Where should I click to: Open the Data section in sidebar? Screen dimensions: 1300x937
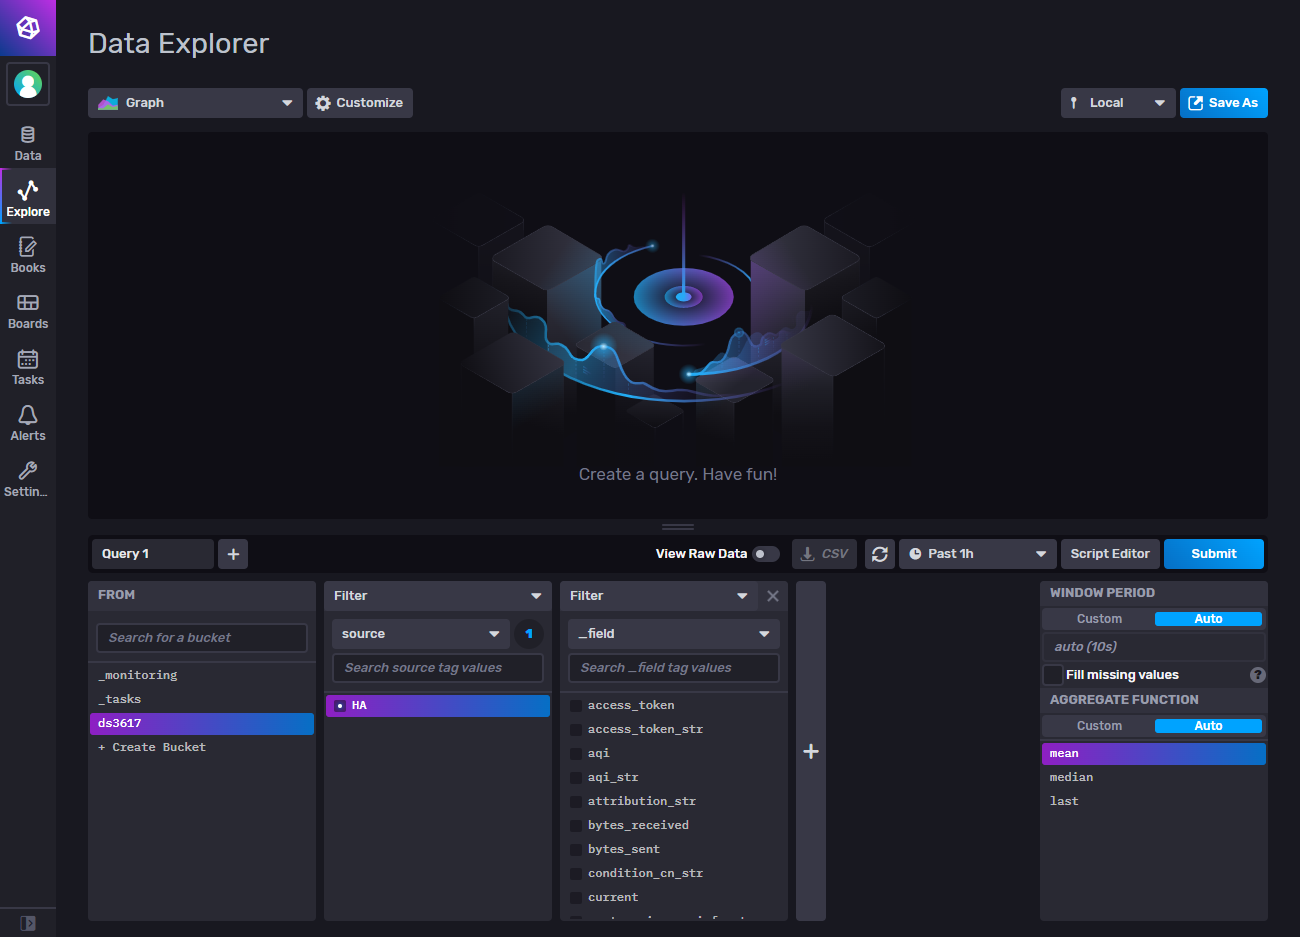(x=28, y=143)
